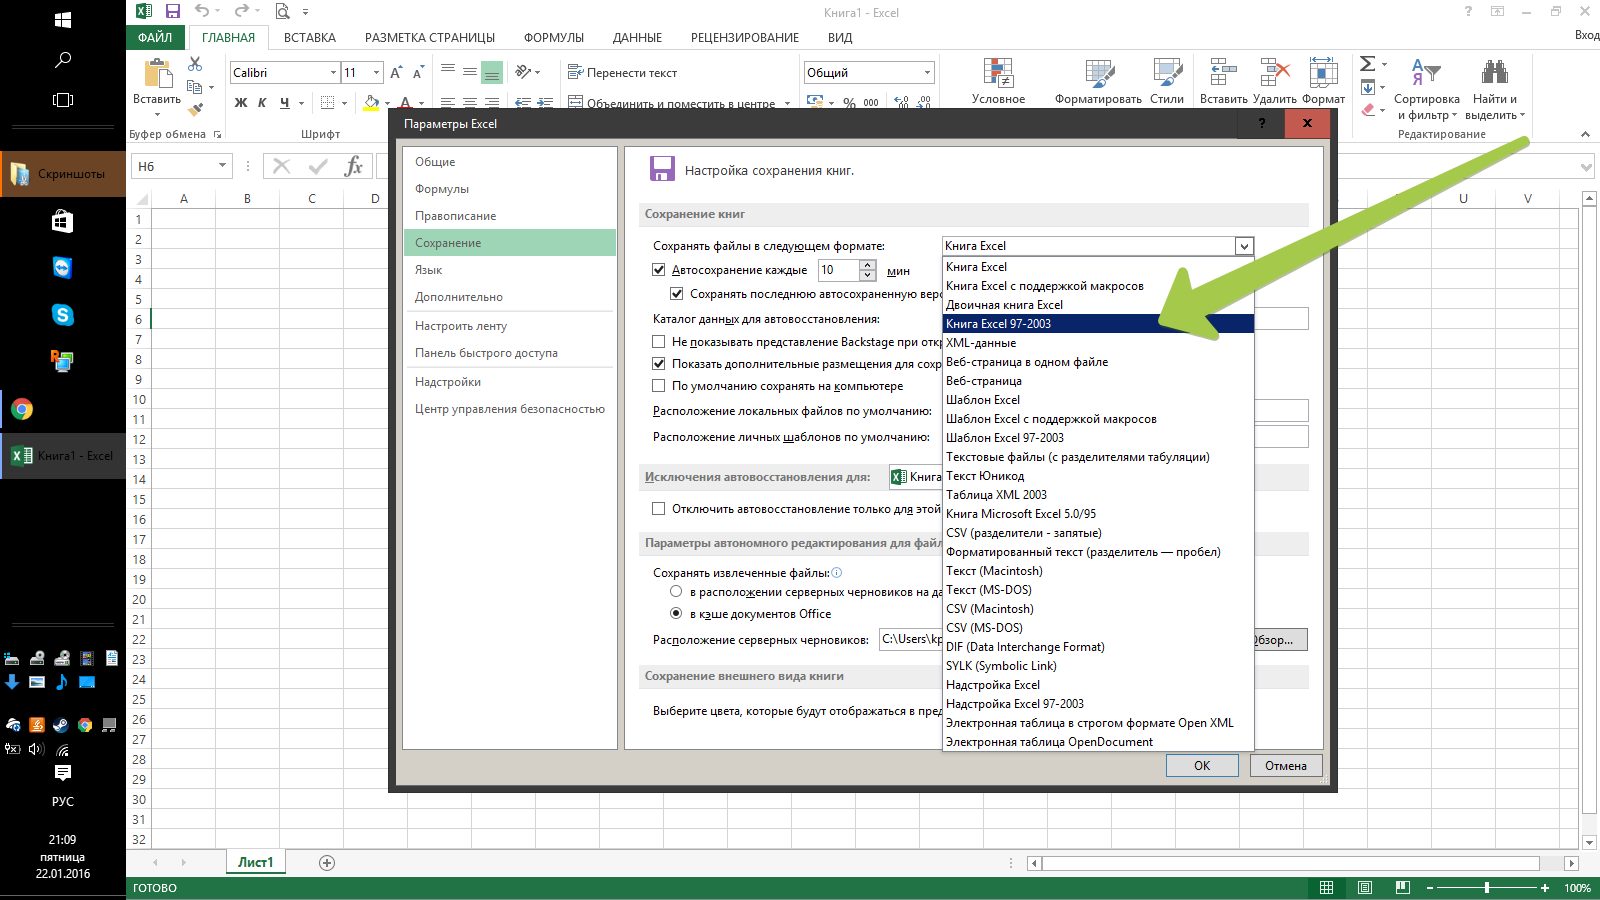
Task: Open the font size 11 dropdown
Action: (x=376, y=73)
